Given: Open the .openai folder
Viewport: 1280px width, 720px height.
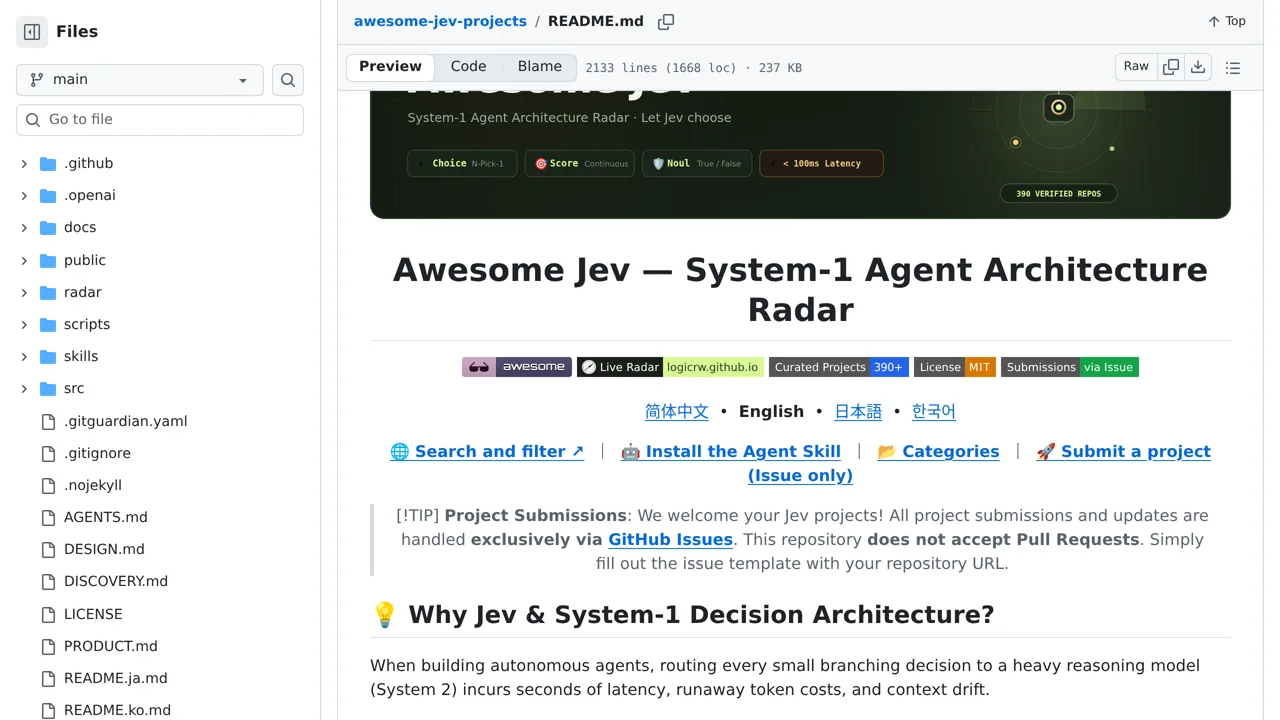Looking at the screenshot, I should (x=90, y=196).
